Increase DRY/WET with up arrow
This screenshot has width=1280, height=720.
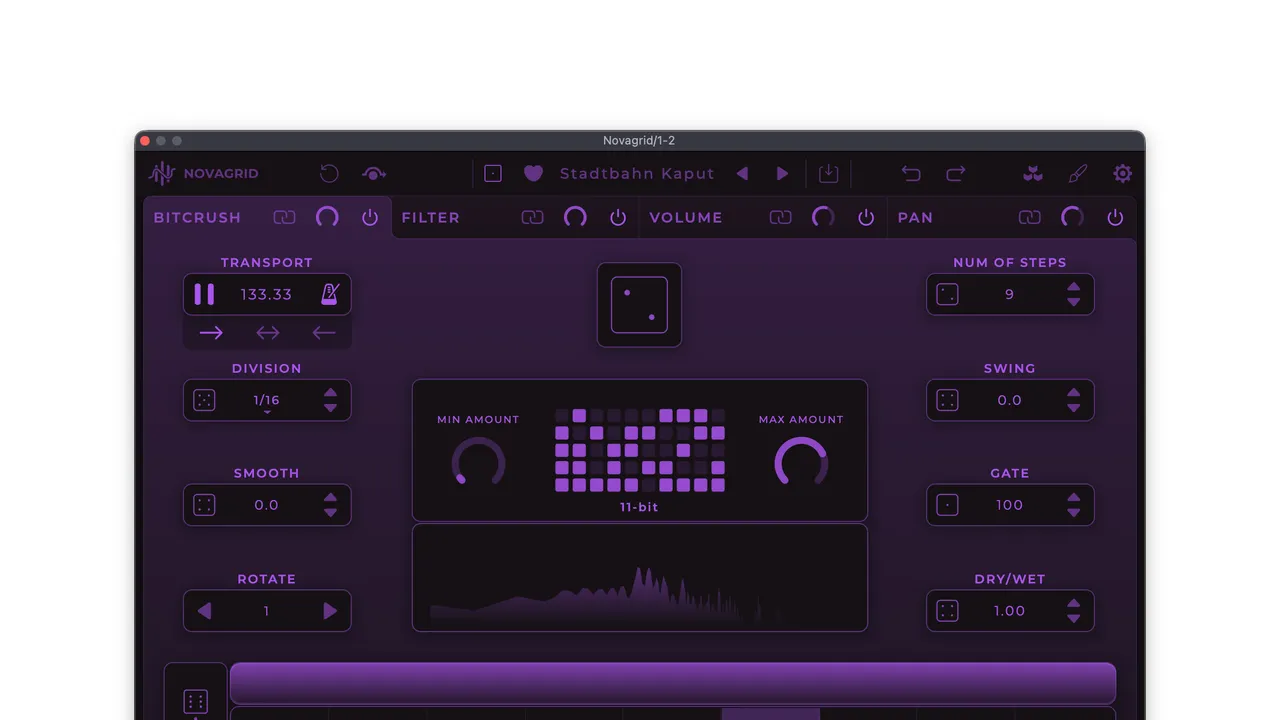[1073, 604]
